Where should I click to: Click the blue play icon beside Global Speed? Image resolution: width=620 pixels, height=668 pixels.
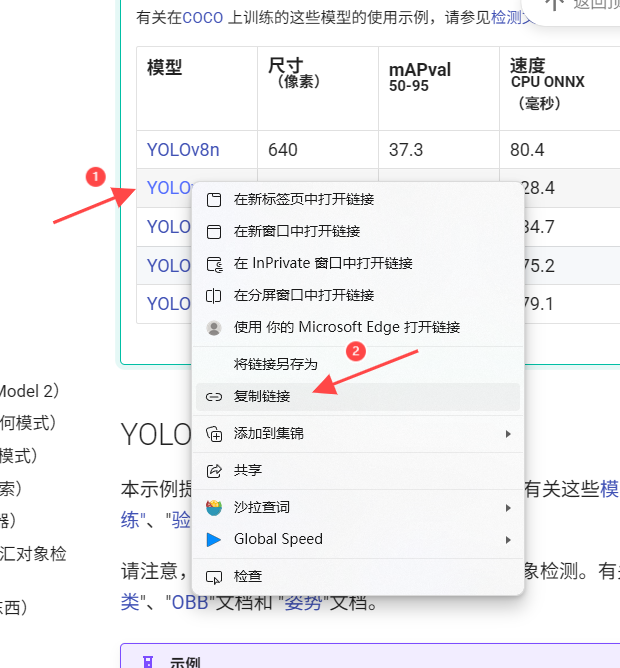pyautogui.click(x=213, y=540)
